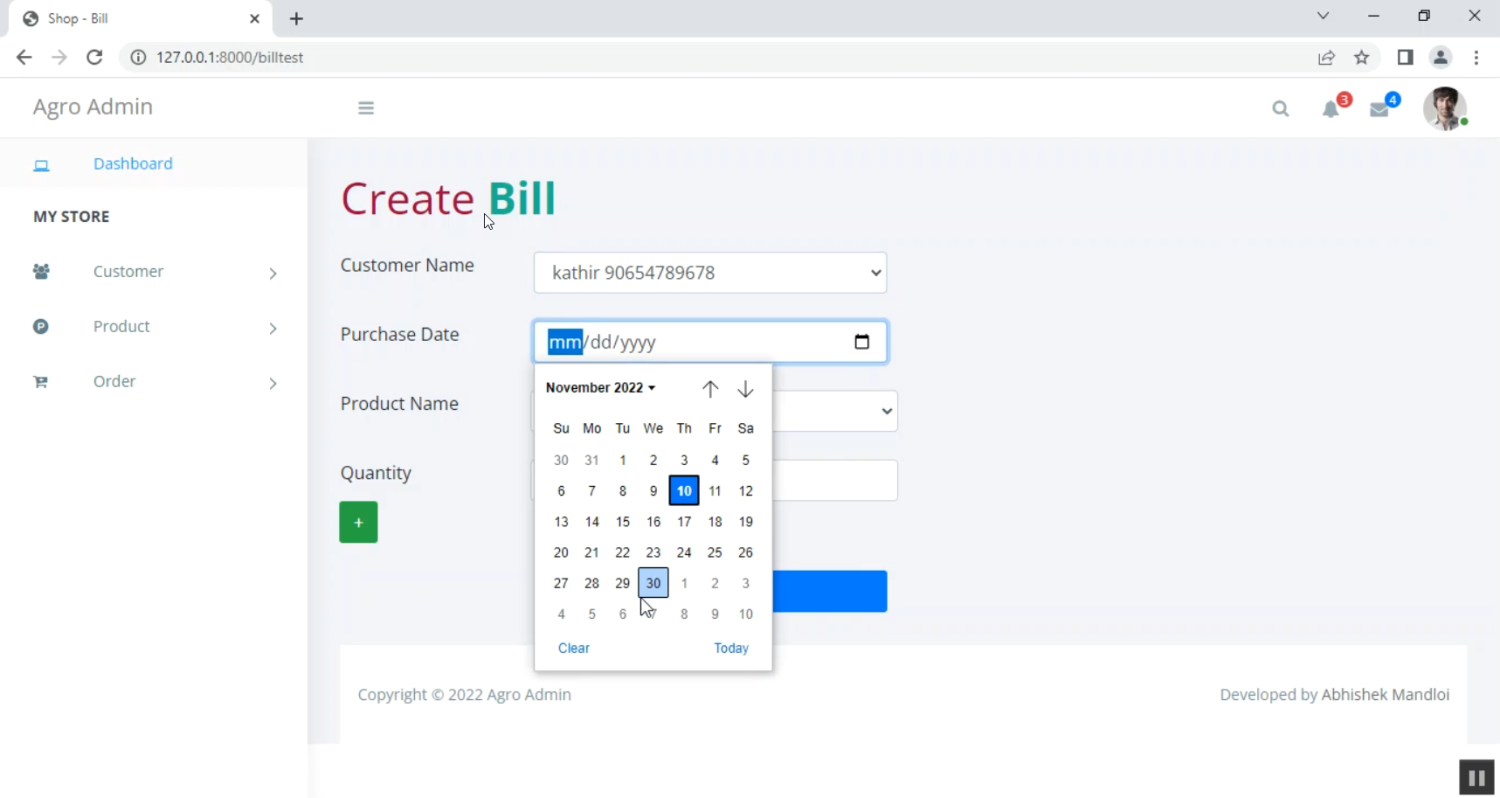Screen dimensions: 1500x798
Task: Go to previous month with up arrow
Action: pos(710,389)
